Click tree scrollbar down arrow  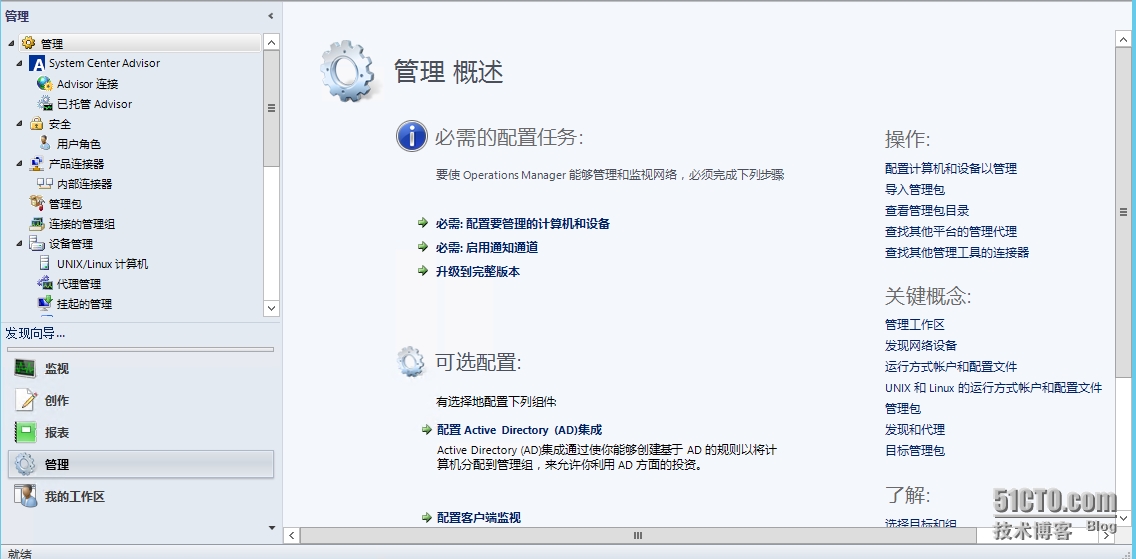(x=272, y=308)
